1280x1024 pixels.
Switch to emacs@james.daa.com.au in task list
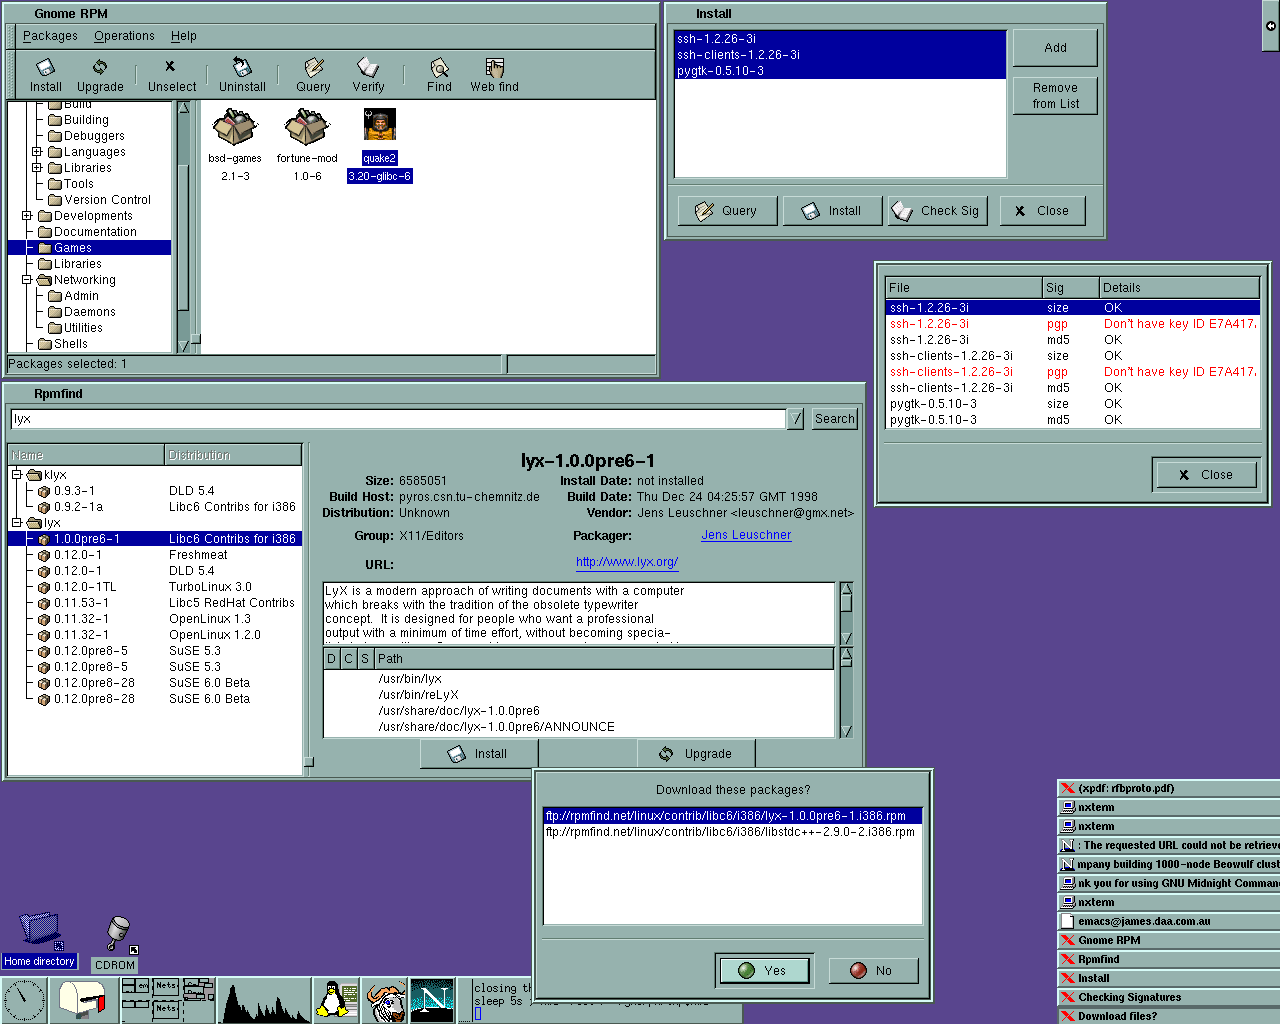coord(1168,921)
